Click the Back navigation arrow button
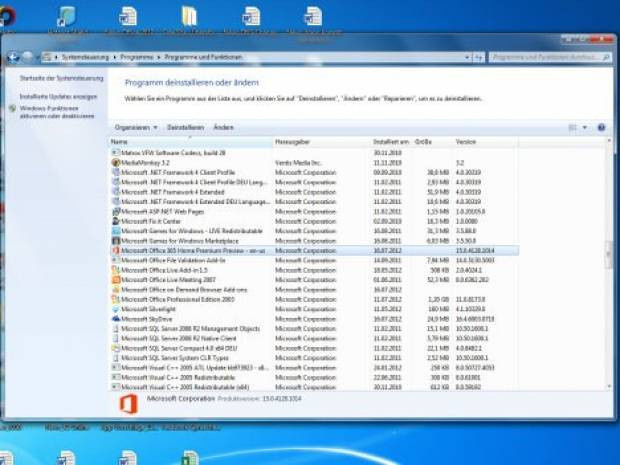Image resolution: width=620 pixels, height=465 pixels. (x=13, y=57)
